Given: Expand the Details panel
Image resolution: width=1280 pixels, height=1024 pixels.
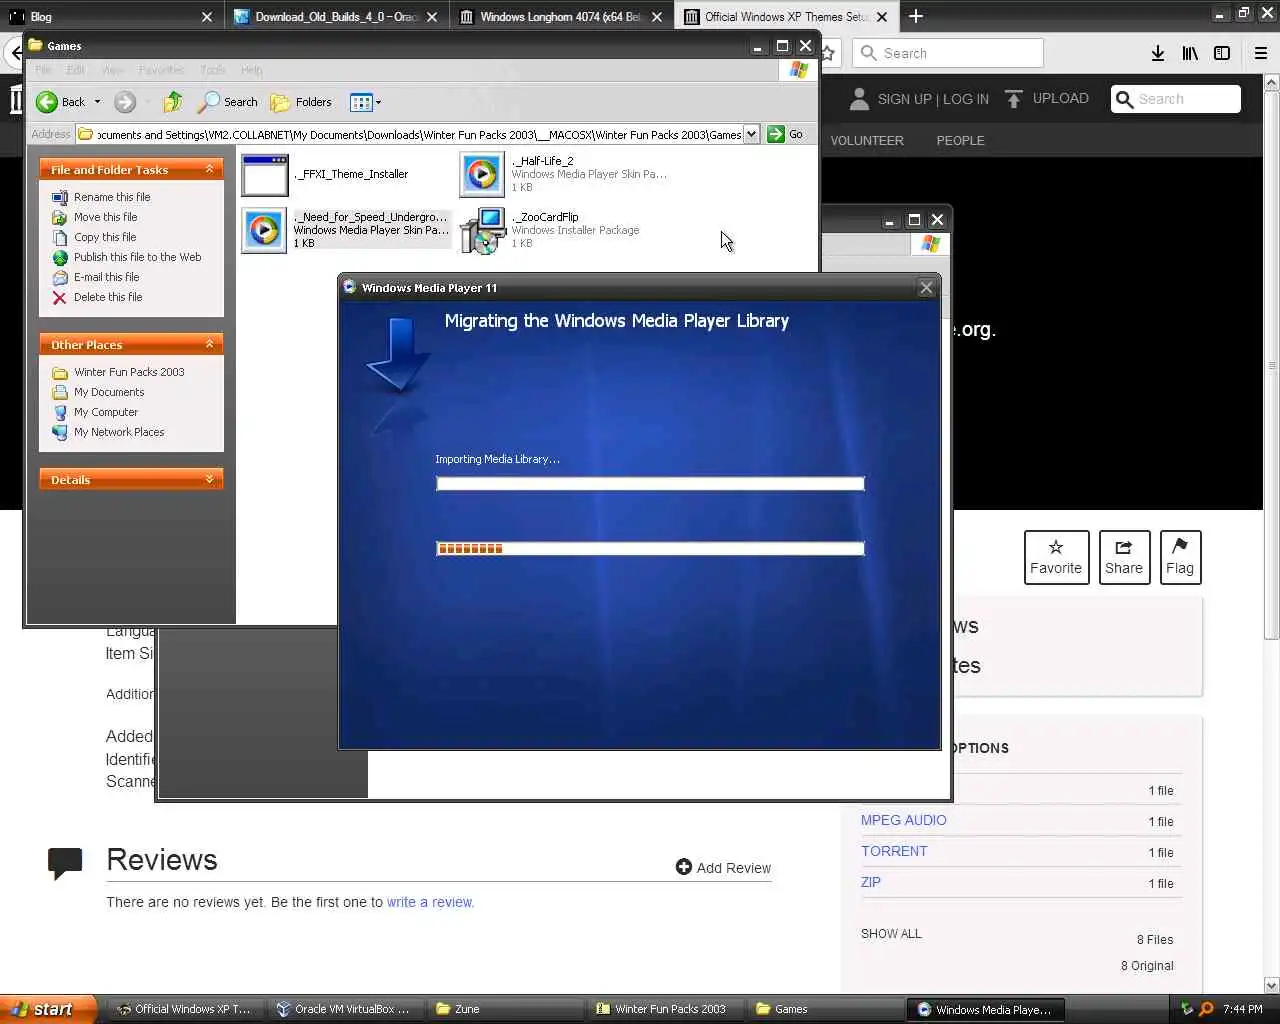Looking at the screenshot, I should click(x=209, y=480).
